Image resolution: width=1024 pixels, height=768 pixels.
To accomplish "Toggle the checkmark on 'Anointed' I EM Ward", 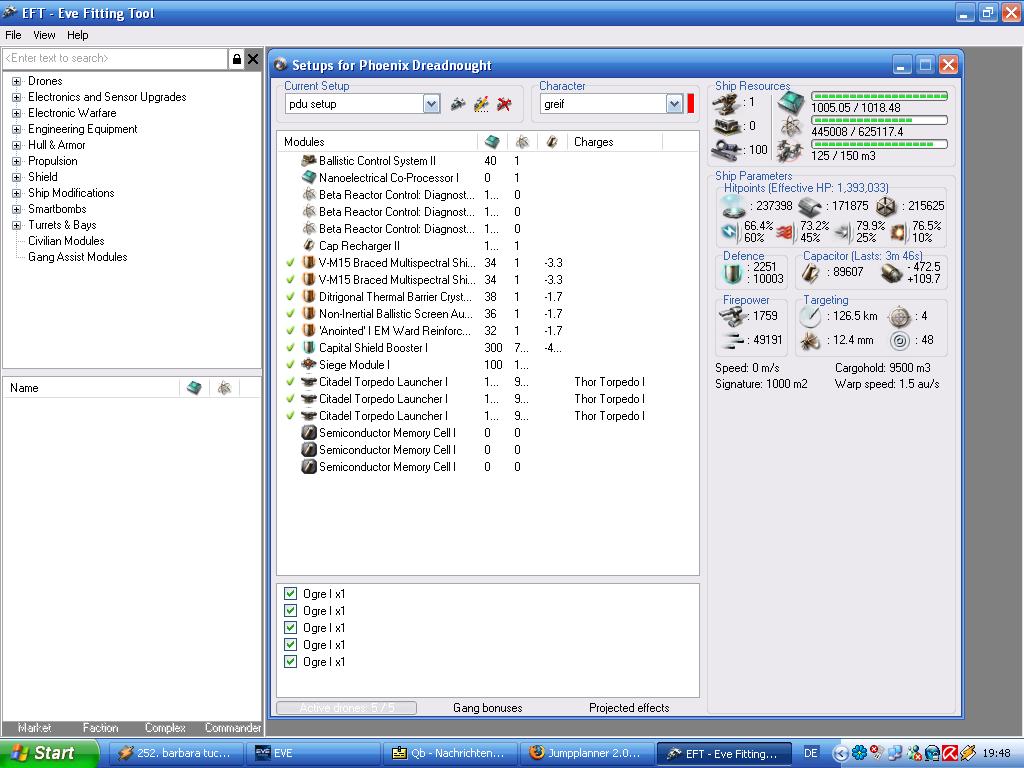I will point(291,330).
